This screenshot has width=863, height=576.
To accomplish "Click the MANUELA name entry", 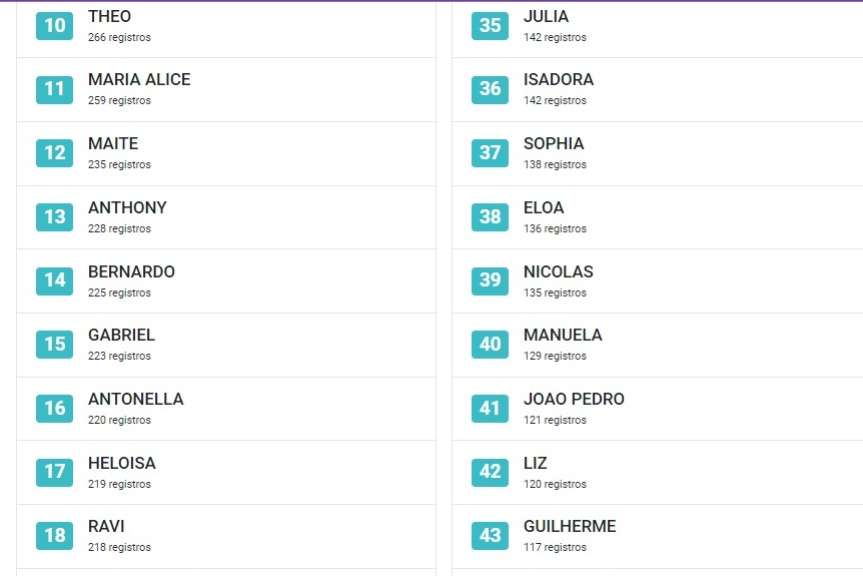I will [562, 335].
